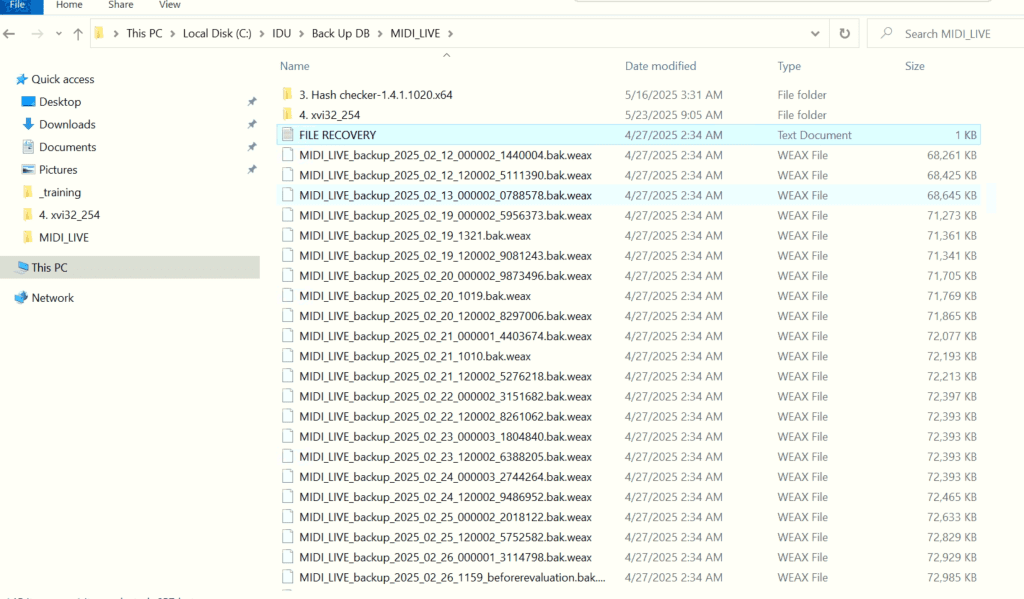This screenshot has width=1024, height=599.
Task: Expand breadcrumb chevron after Back Up DB
Action: click(380, 33)
